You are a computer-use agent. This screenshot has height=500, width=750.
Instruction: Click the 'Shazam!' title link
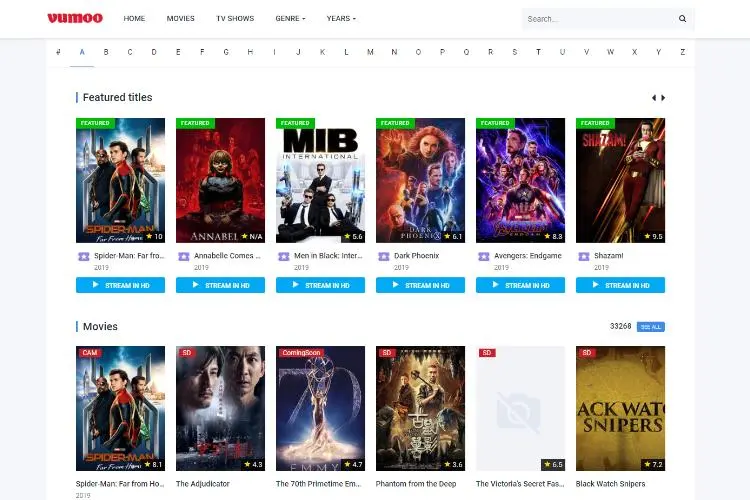(x=608, y=256)
